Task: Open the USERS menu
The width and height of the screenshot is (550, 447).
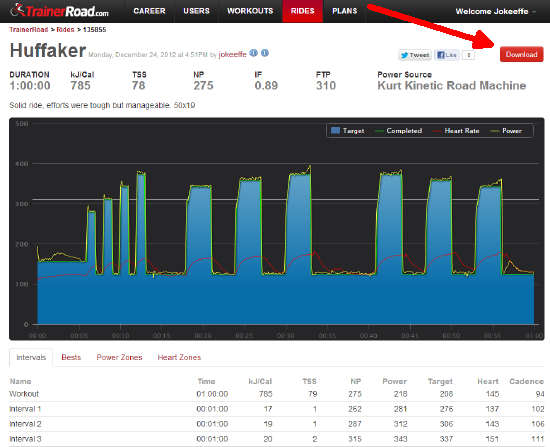Action: [196, 11]
